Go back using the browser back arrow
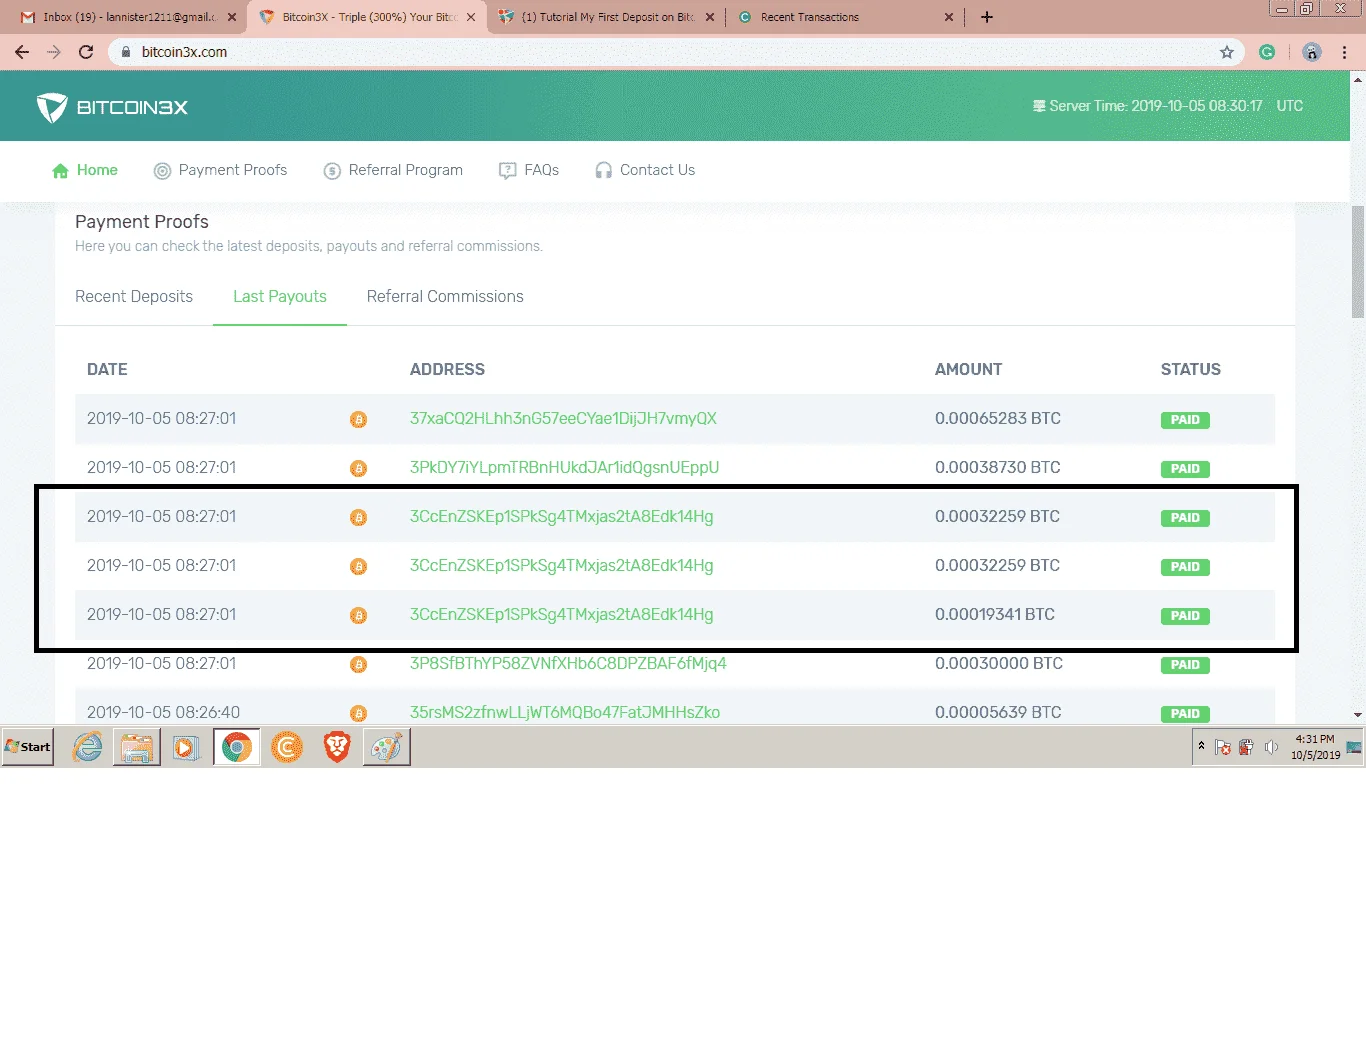The height and width of the screenshot is (1039, 1366). point(22,52)
